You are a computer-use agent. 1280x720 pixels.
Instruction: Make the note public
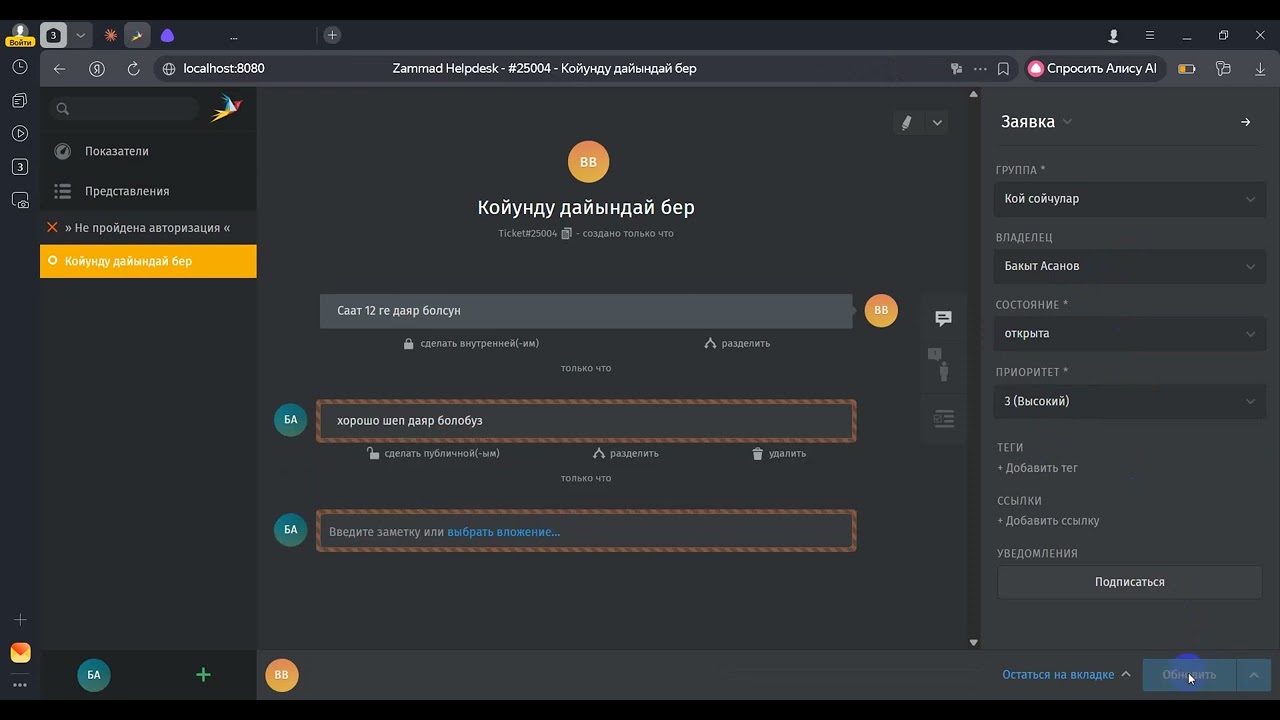tap(434, 453)
